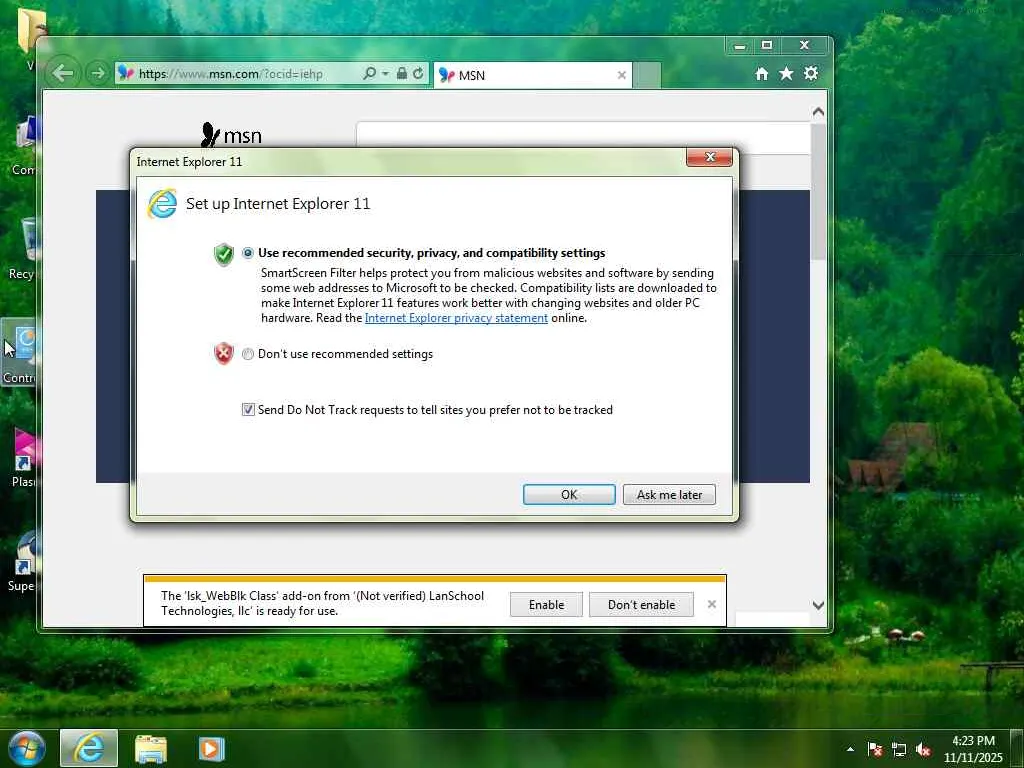1024x768 pixels.
Task: Open the Windows Start menu orb
Action: (27, 748)
